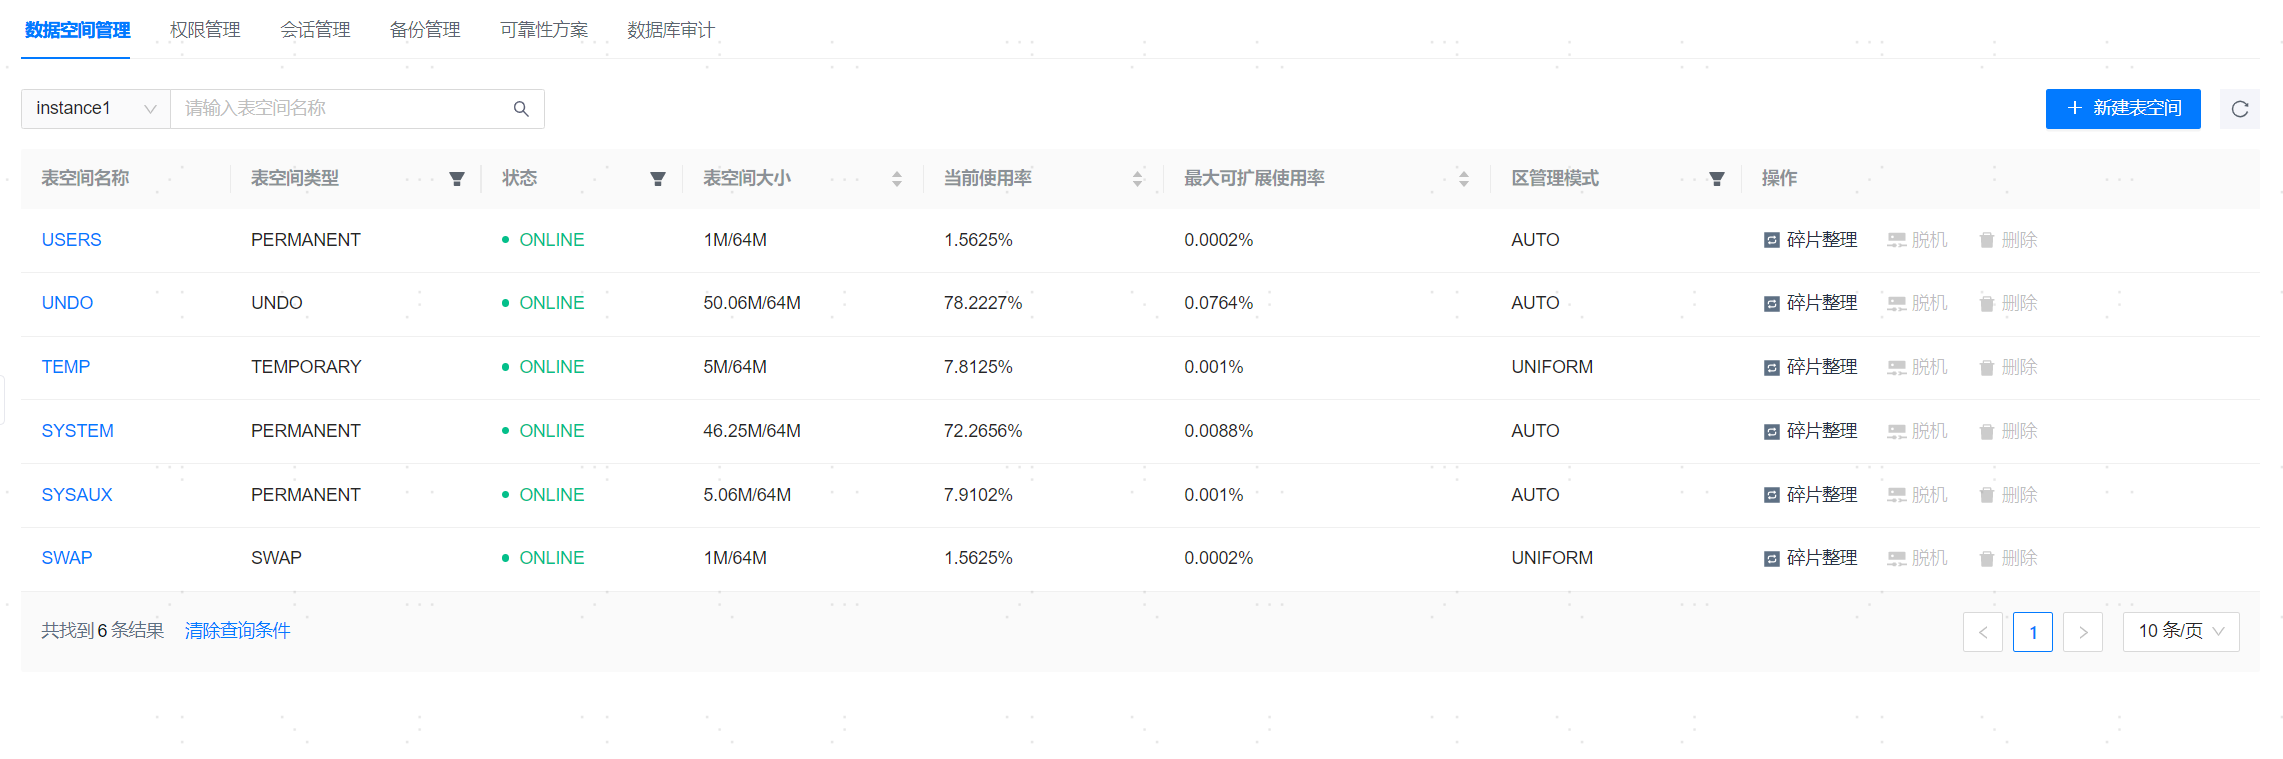The width and height of the screenshot is (2283, 759).
Task: Sort by tablespace size (表空间大小)
Action: [x=897, y=179]
